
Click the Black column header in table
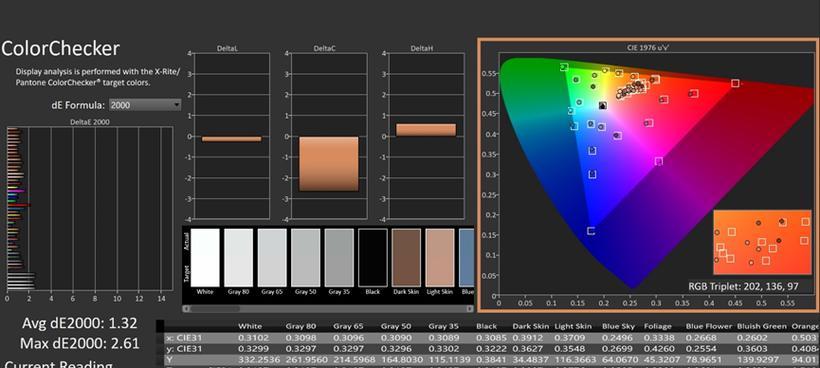(x=486, y=326)
